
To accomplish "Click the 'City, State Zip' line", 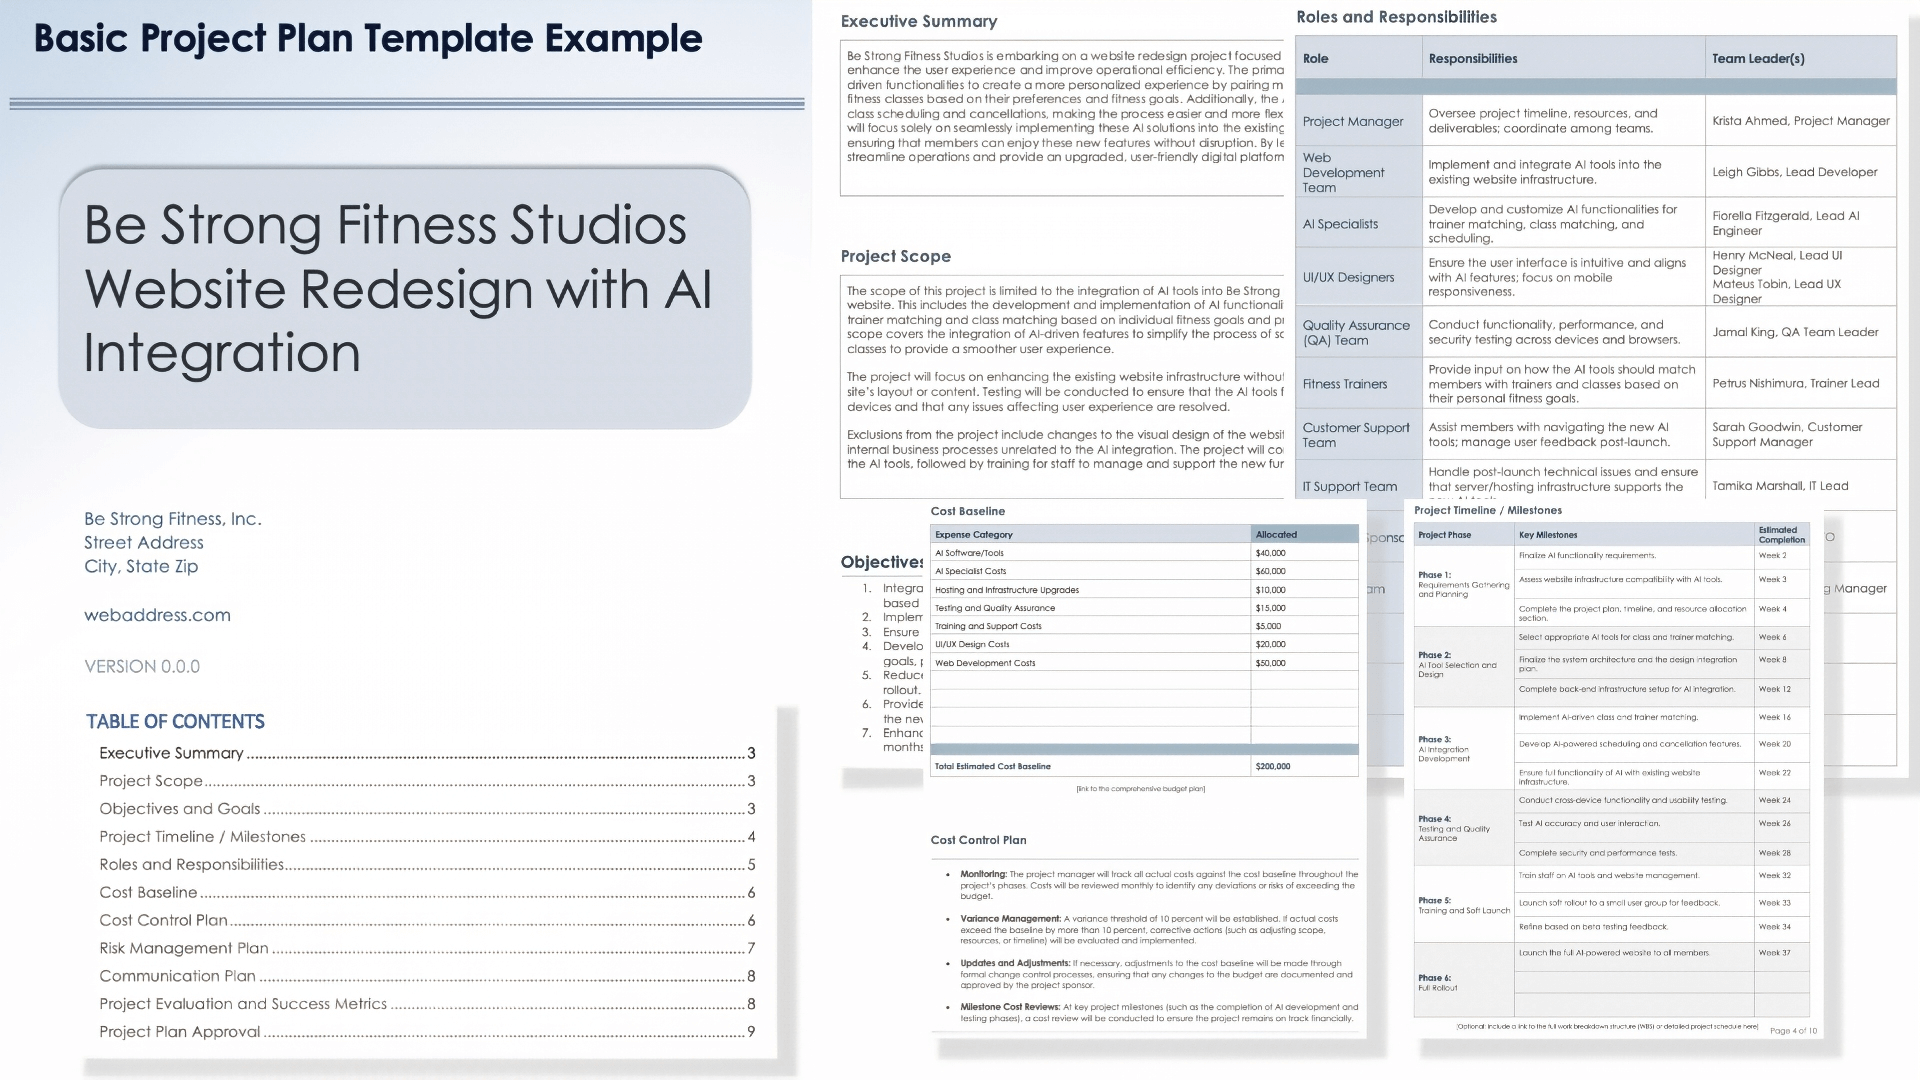I will click(x=141, y=567).
